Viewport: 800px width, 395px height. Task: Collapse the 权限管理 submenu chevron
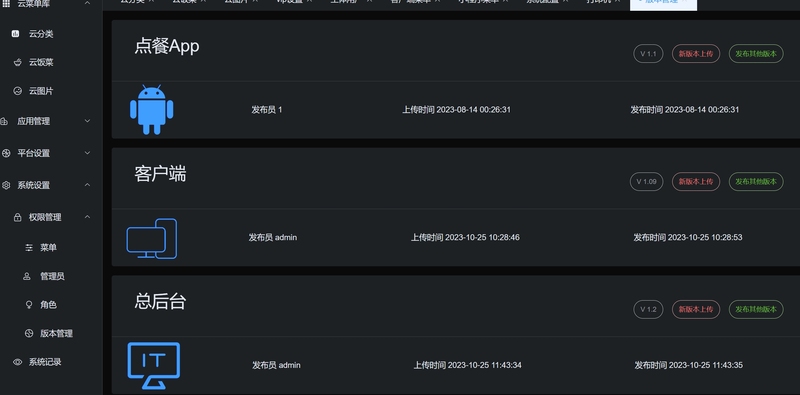click(x=87, y=216)
